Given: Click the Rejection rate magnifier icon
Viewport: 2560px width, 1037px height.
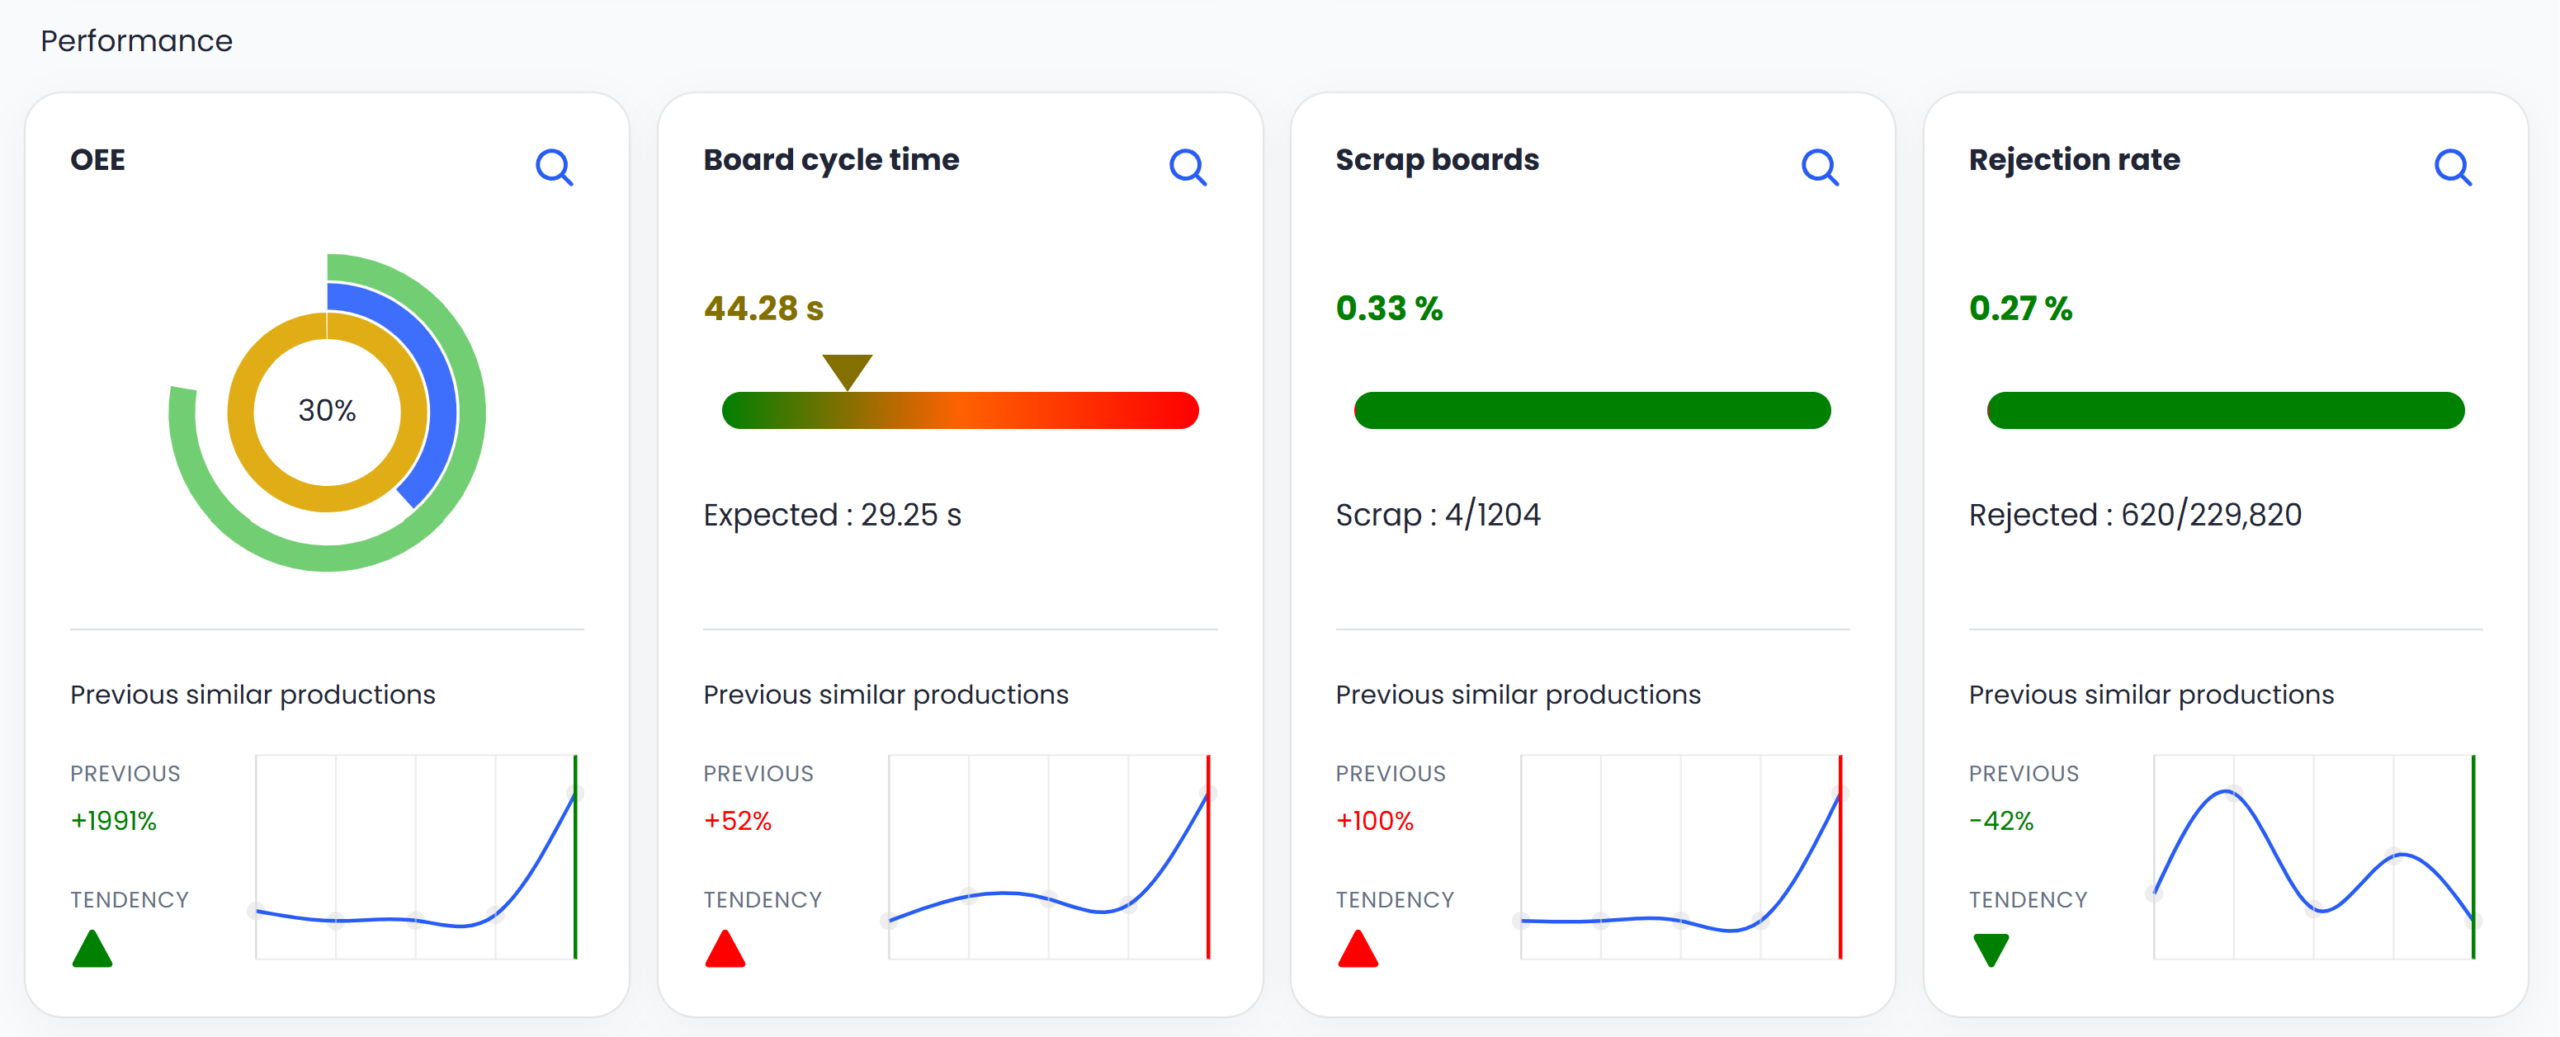Looking at the screenshot, I should (x=2452, y=167).
